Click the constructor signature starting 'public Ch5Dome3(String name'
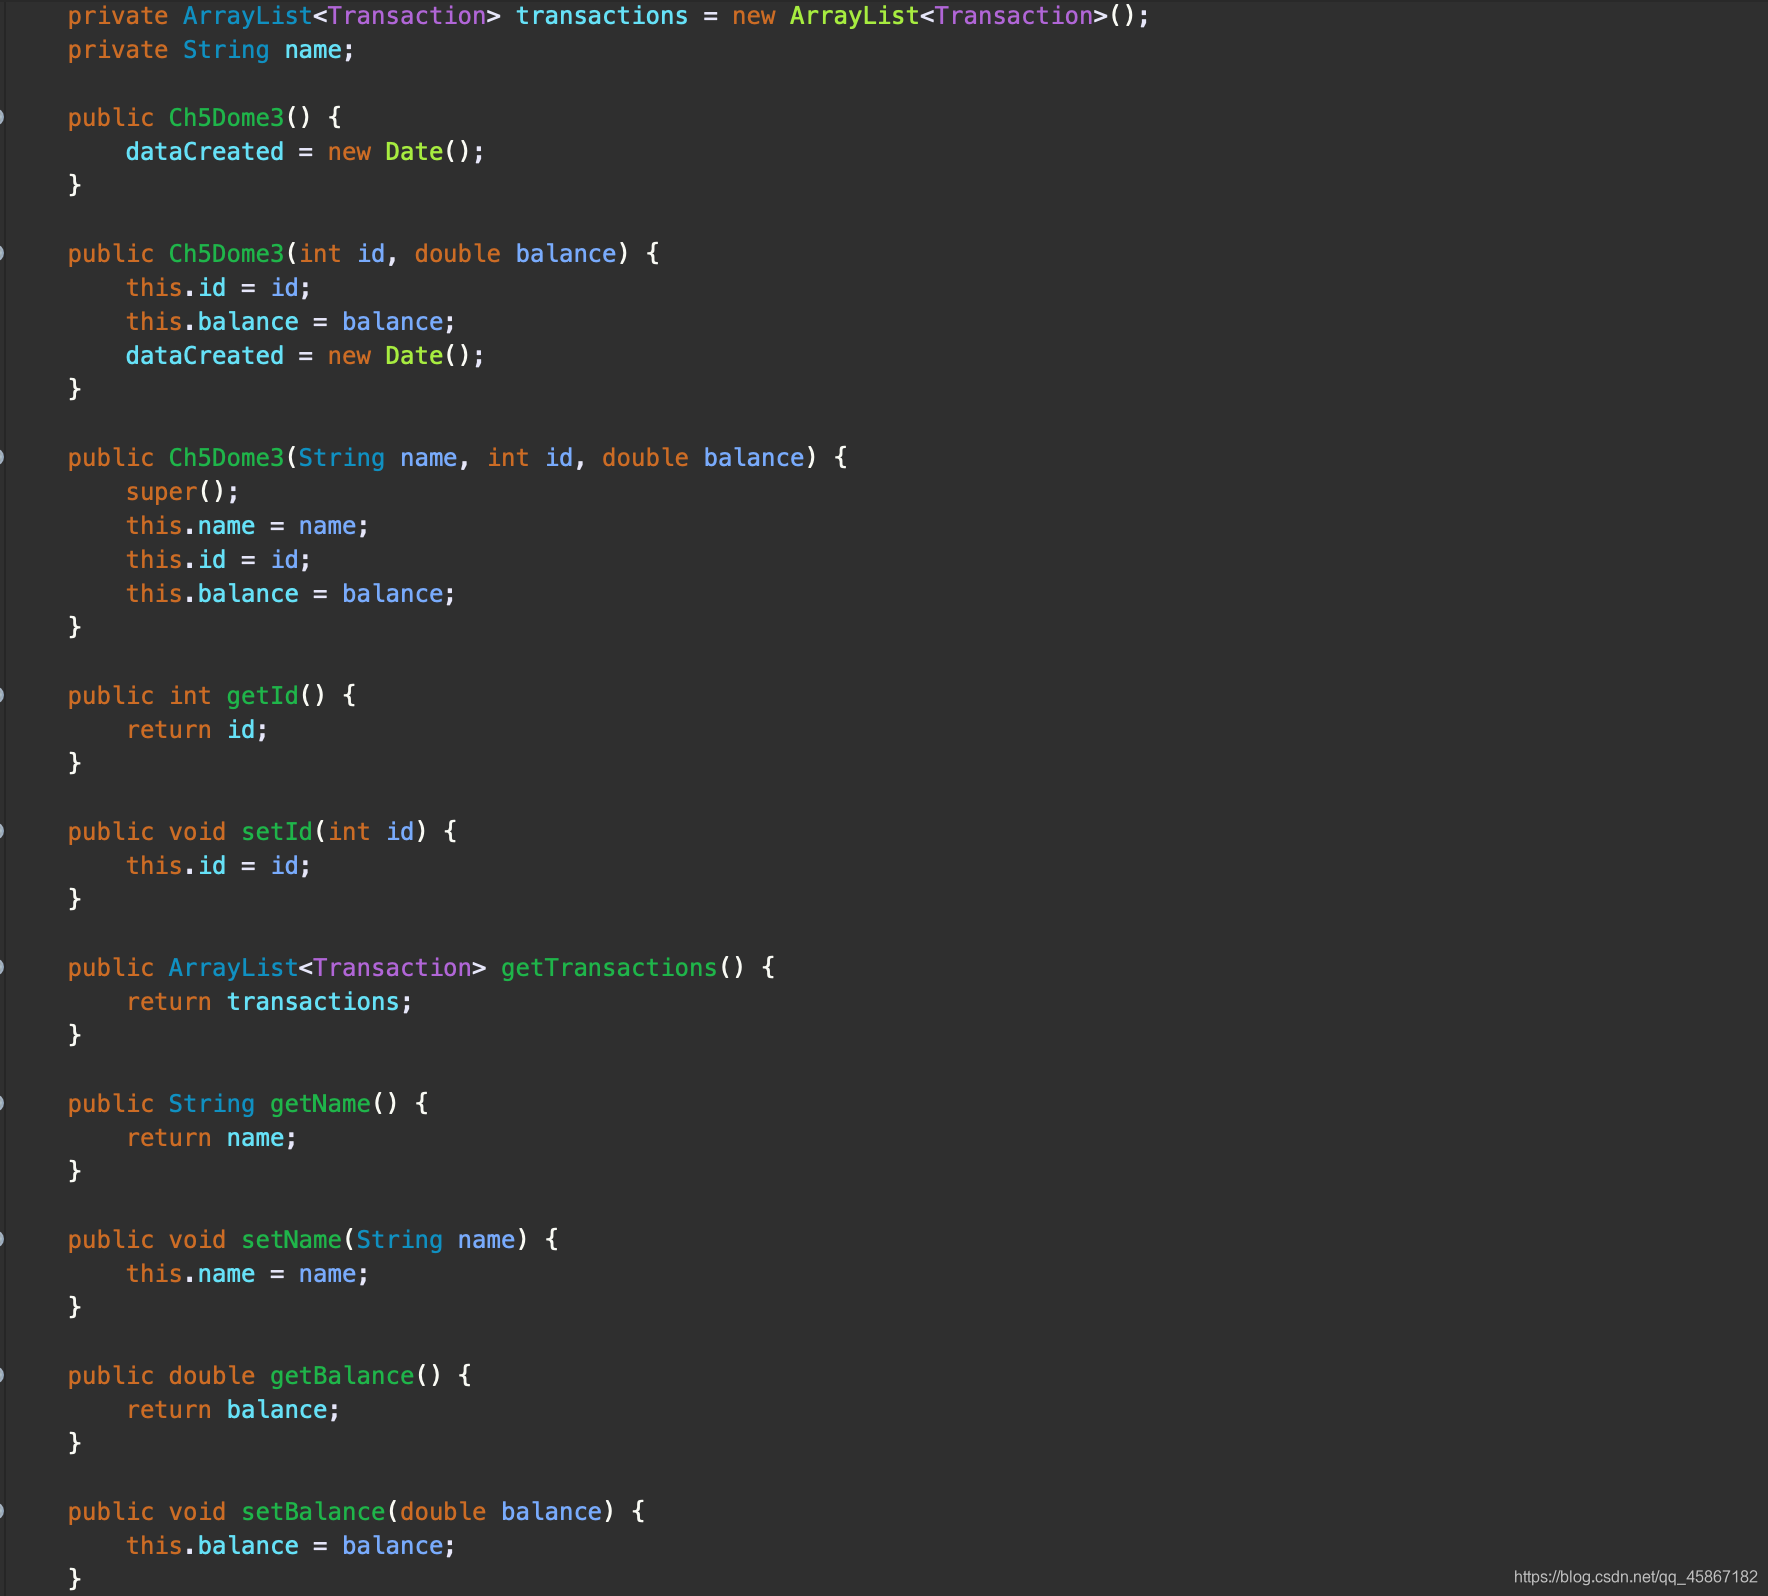Viewport: 1768px width, 1596px height. point(458,458)
